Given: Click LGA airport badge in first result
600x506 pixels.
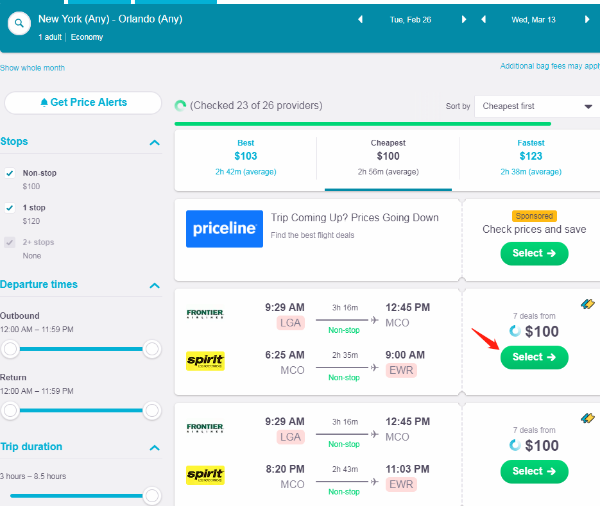Looking at the screenshot, I should tap(290, 323).
